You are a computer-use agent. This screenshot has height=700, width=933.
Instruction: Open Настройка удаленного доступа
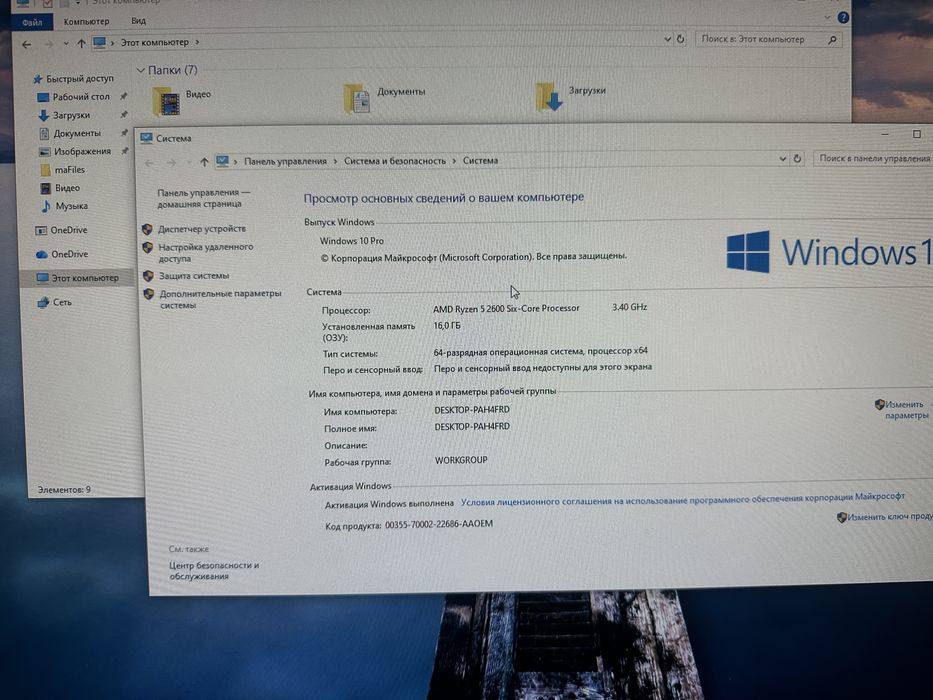[x=205, y=252]
